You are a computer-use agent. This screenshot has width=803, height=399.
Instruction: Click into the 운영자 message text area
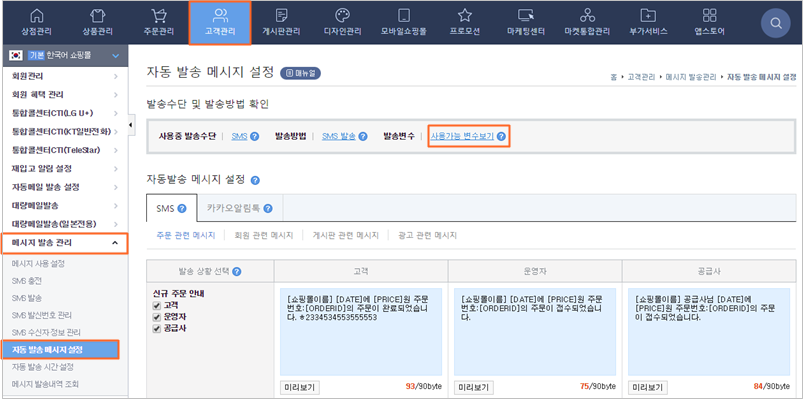point(535,332)
